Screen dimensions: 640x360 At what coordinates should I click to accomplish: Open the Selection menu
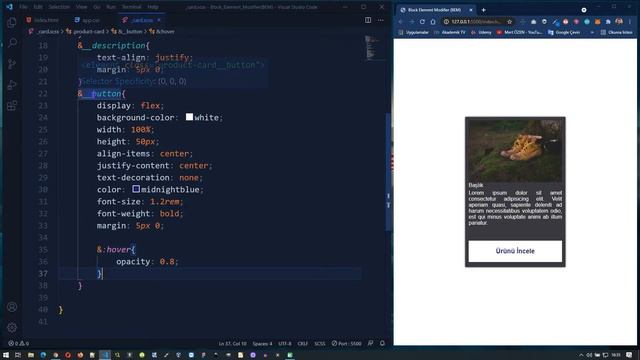tap(59, 7)
